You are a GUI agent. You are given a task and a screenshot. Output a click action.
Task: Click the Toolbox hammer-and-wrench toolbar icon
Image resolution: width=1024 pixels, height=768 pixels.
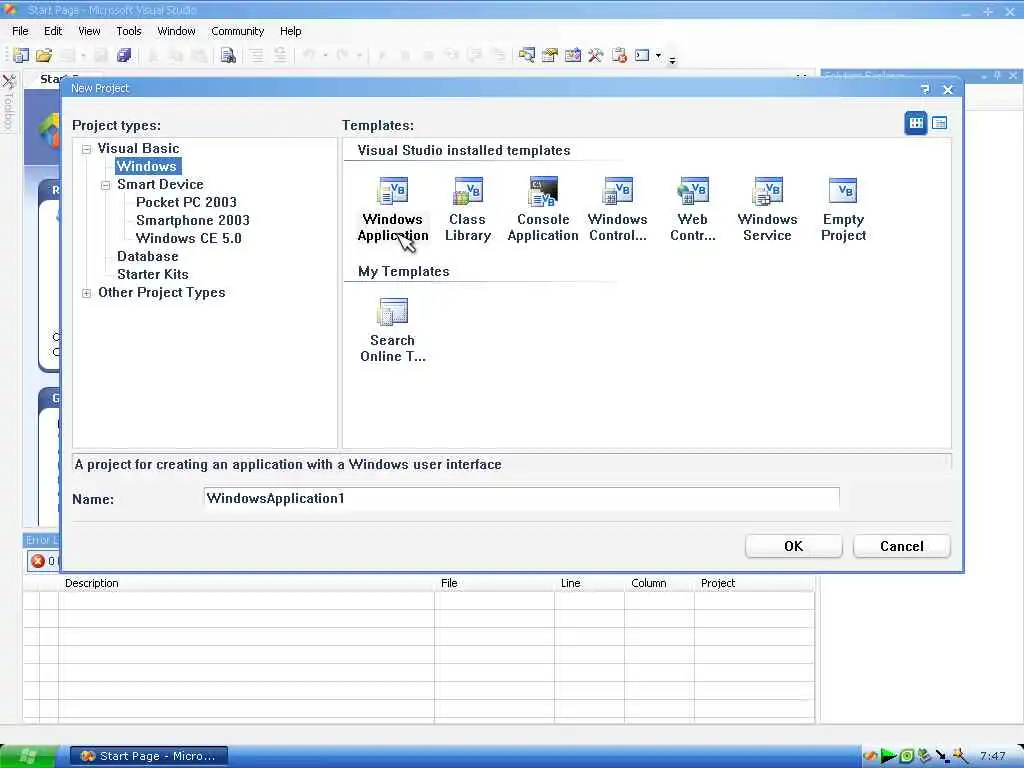(x=596, y=56)
